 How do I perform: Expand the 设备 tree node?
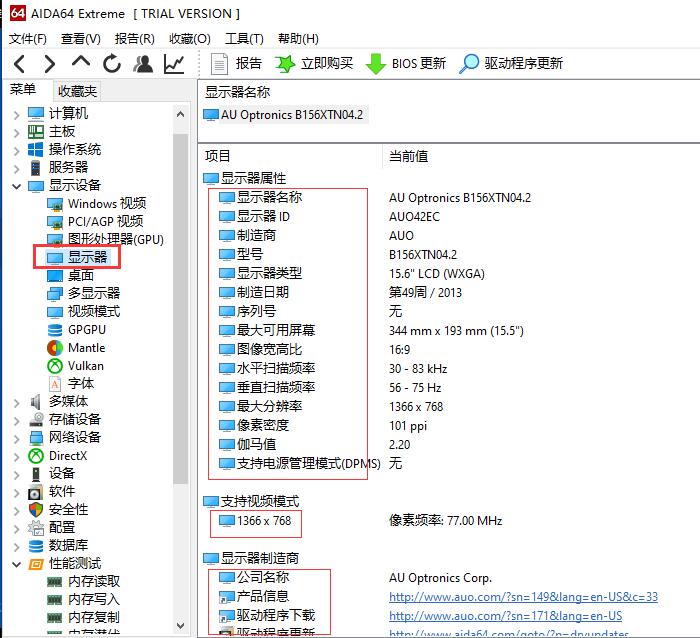(17, 474)
